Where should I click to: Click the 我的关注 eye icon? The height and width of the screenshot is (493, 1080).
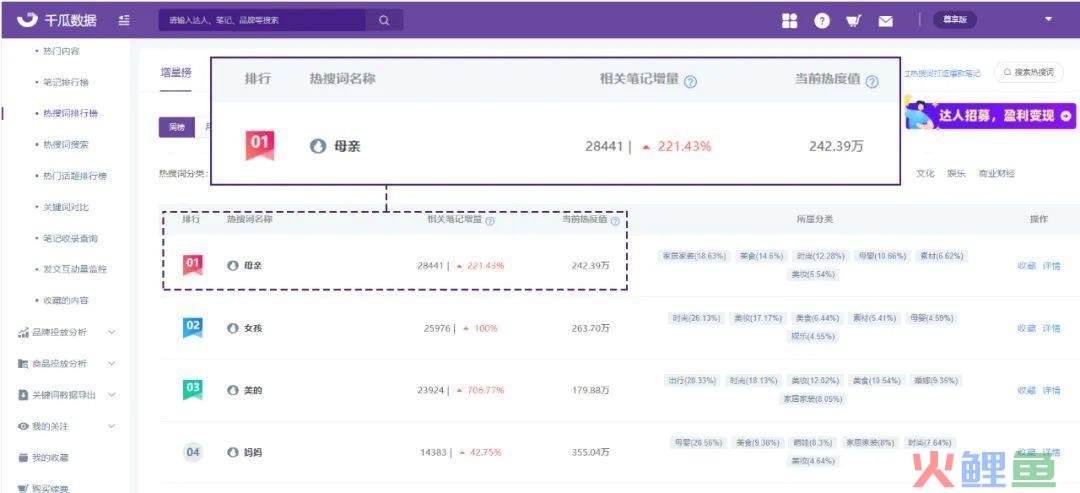tap(23, 427)
